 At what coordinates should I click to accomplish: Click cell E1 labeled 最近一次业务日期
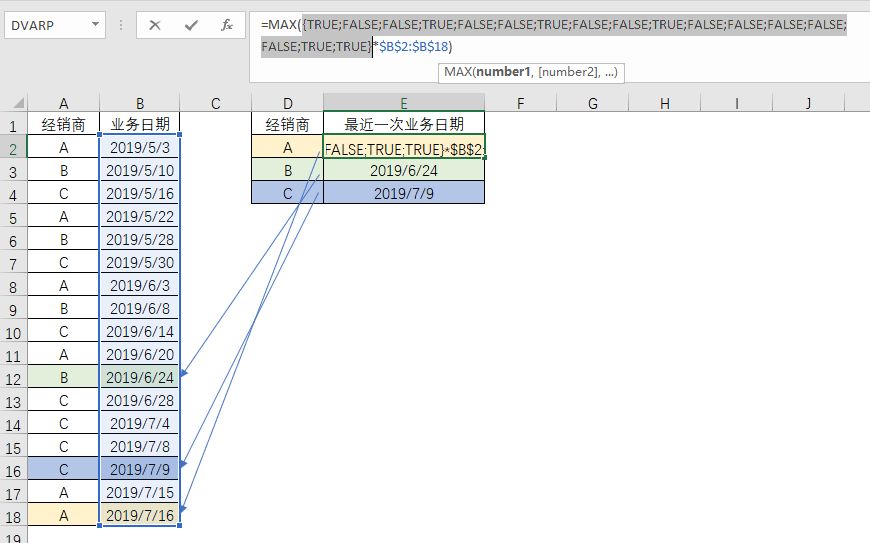point(404,124)
